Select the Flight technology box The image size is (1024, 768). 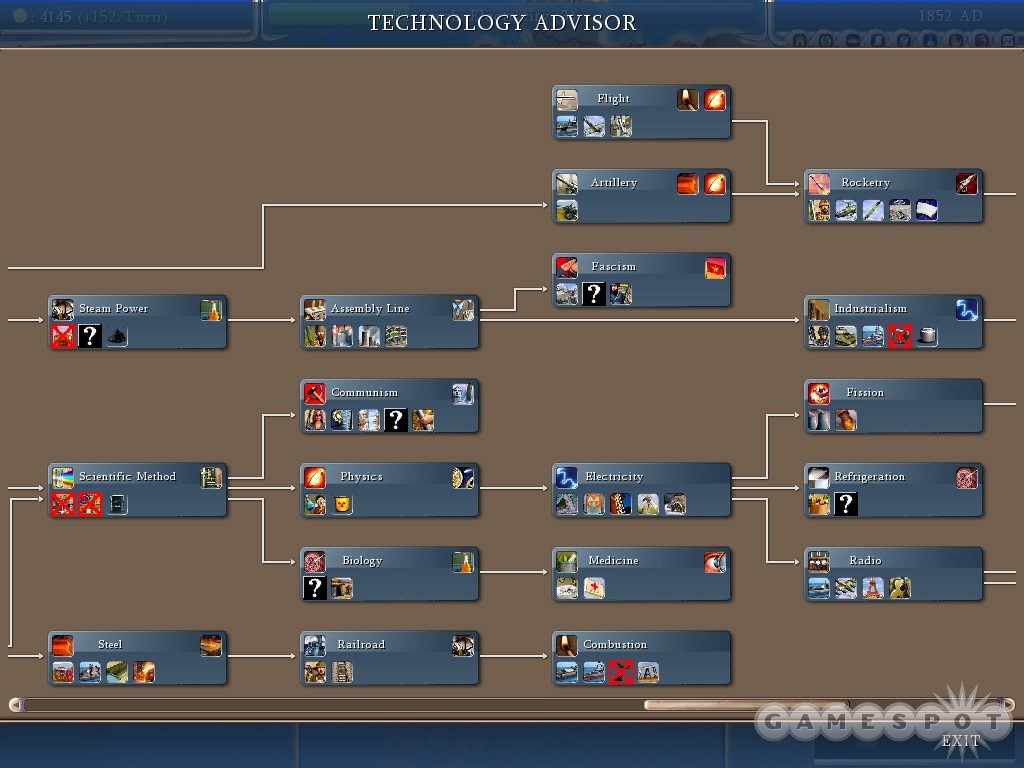[641, 112]
